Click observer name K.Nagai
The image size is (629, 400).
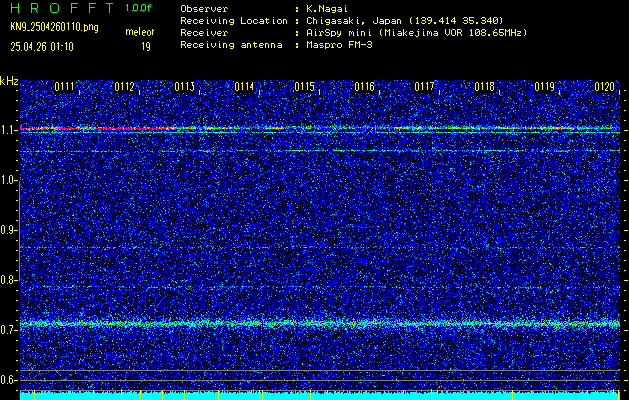pyautogui.click(x=326, y=8)
